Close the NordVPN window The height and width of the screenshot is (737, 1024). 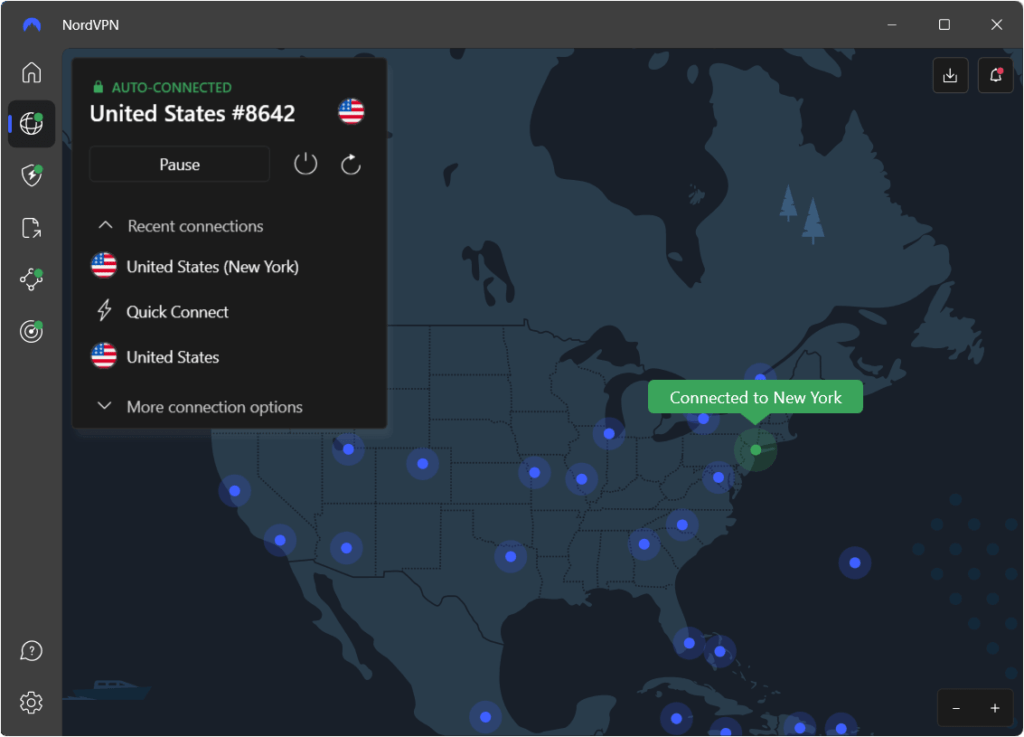tap(997, 25)
